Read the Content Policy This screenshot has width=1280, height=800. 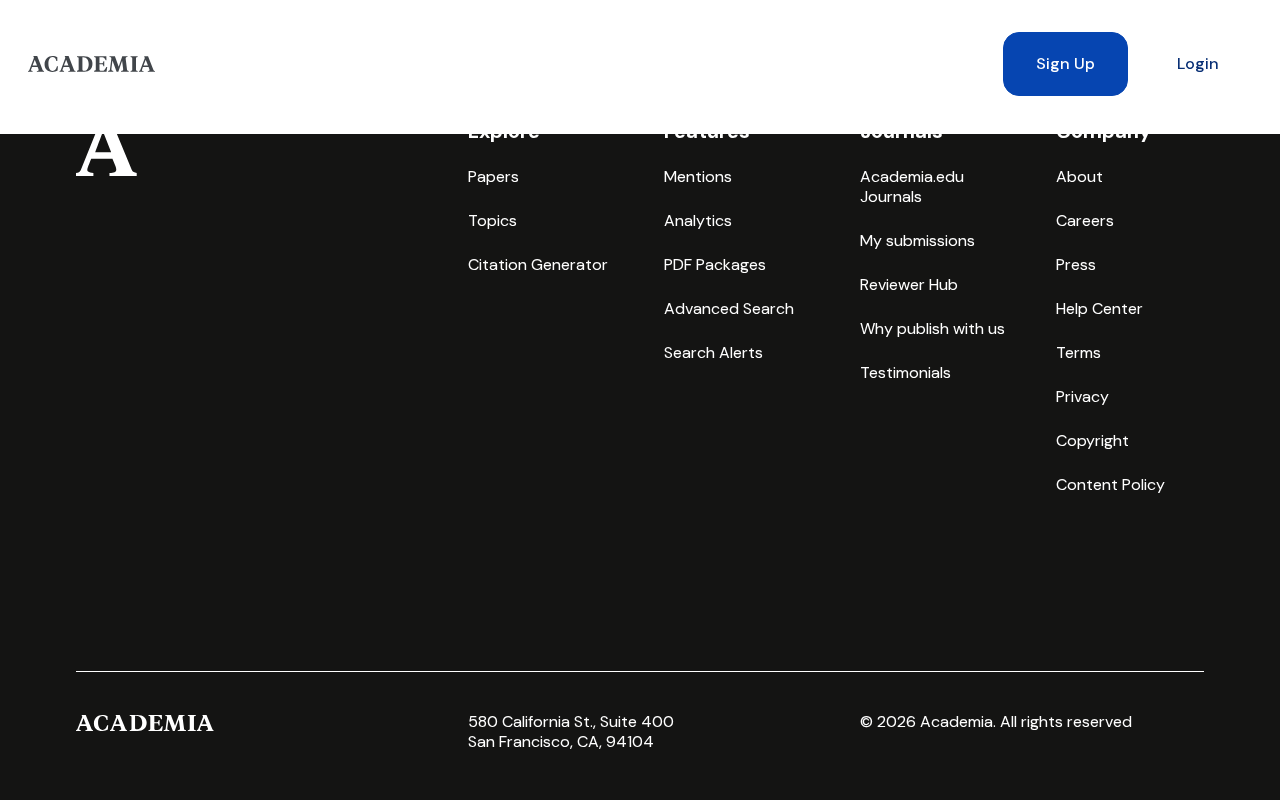coord(1110,485)
